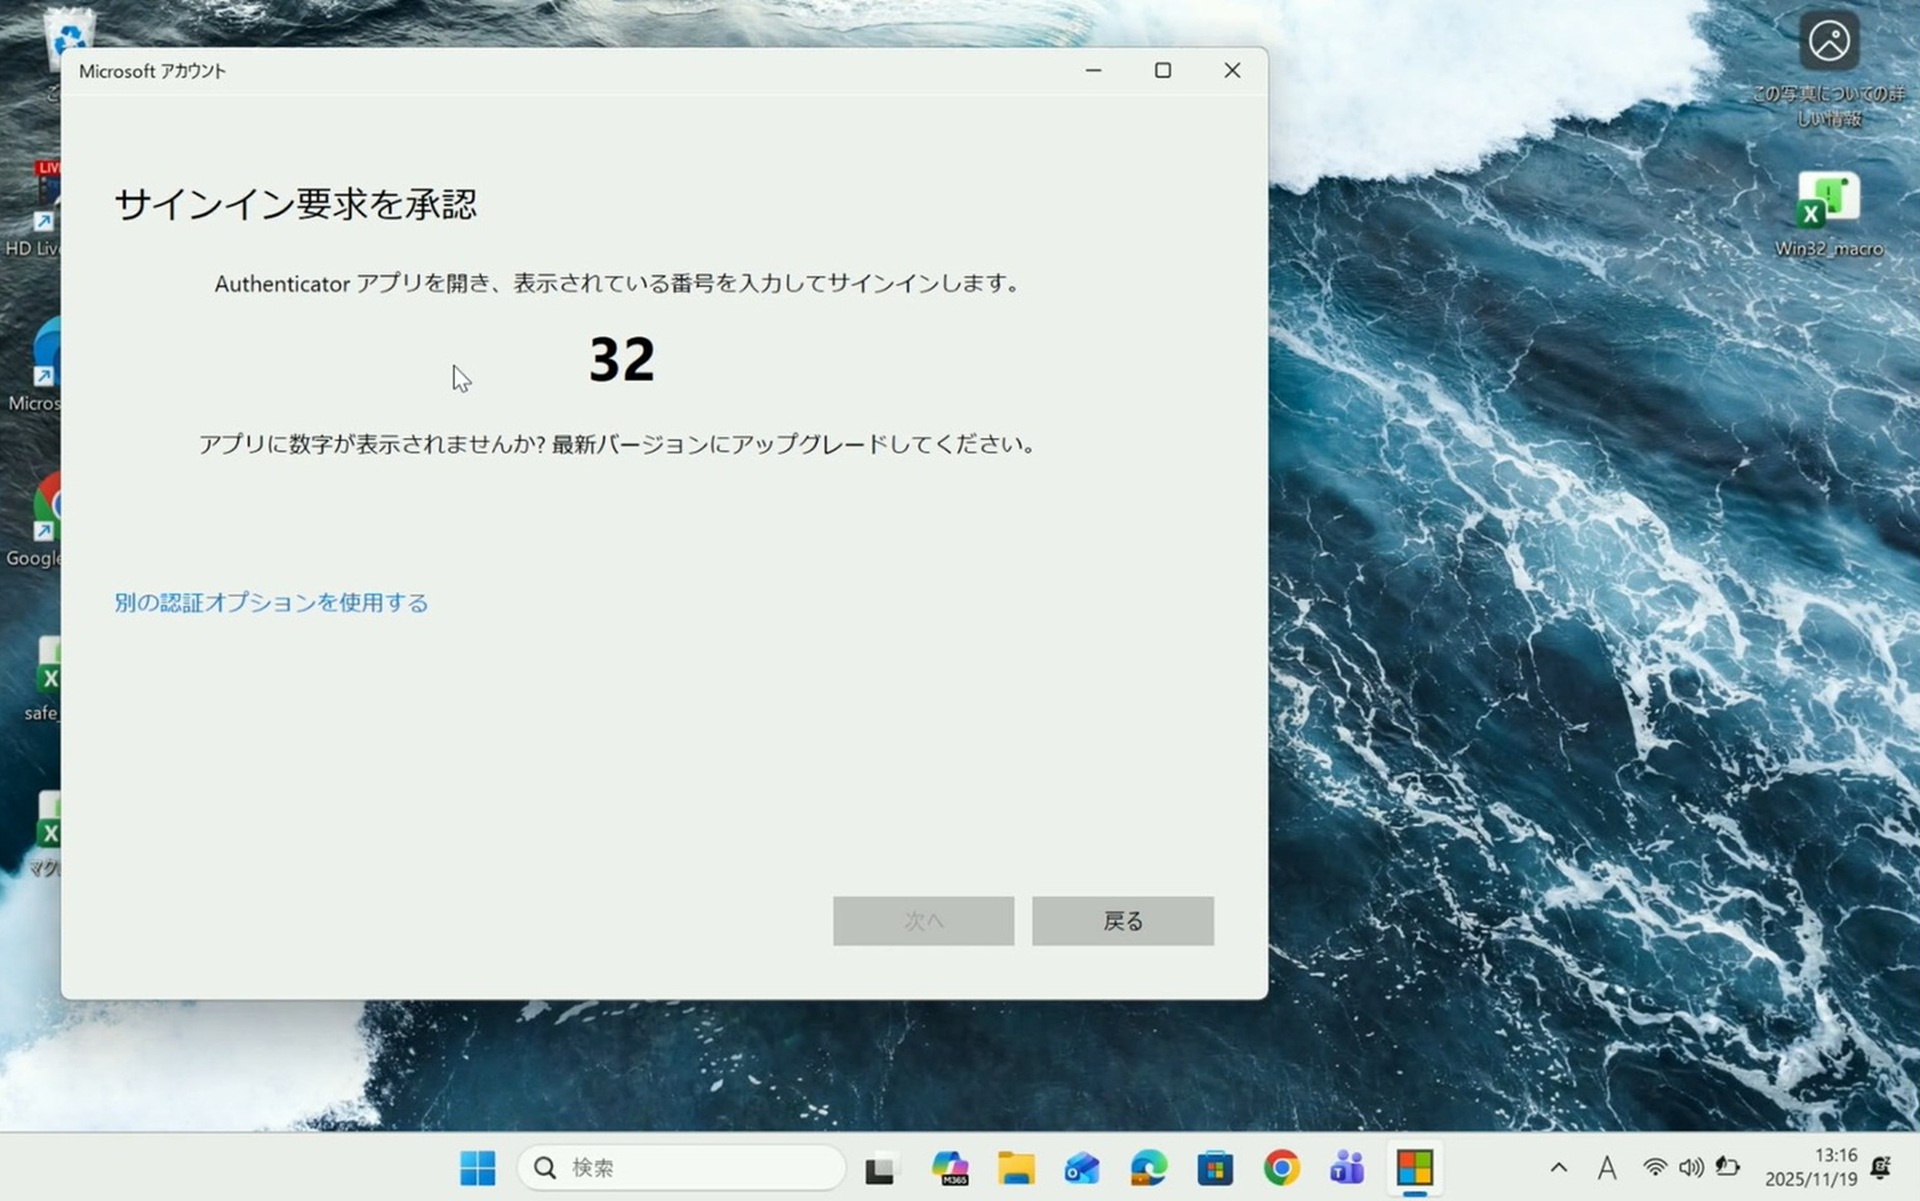Show wallpaper photo information
Image resolution: width=1920 pixels, height=1201 pixels.
point(1828,42)
